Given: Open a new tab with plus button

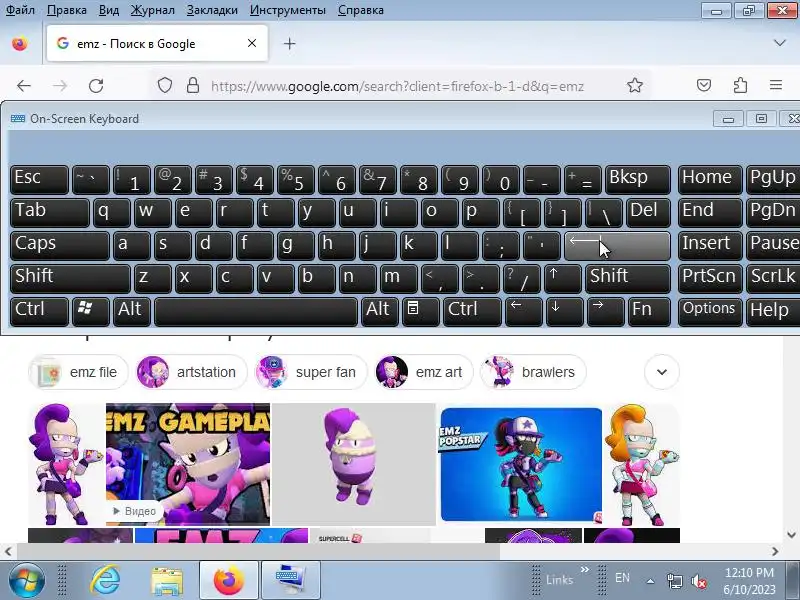Looking at the screenshot, I should [289, 44].
